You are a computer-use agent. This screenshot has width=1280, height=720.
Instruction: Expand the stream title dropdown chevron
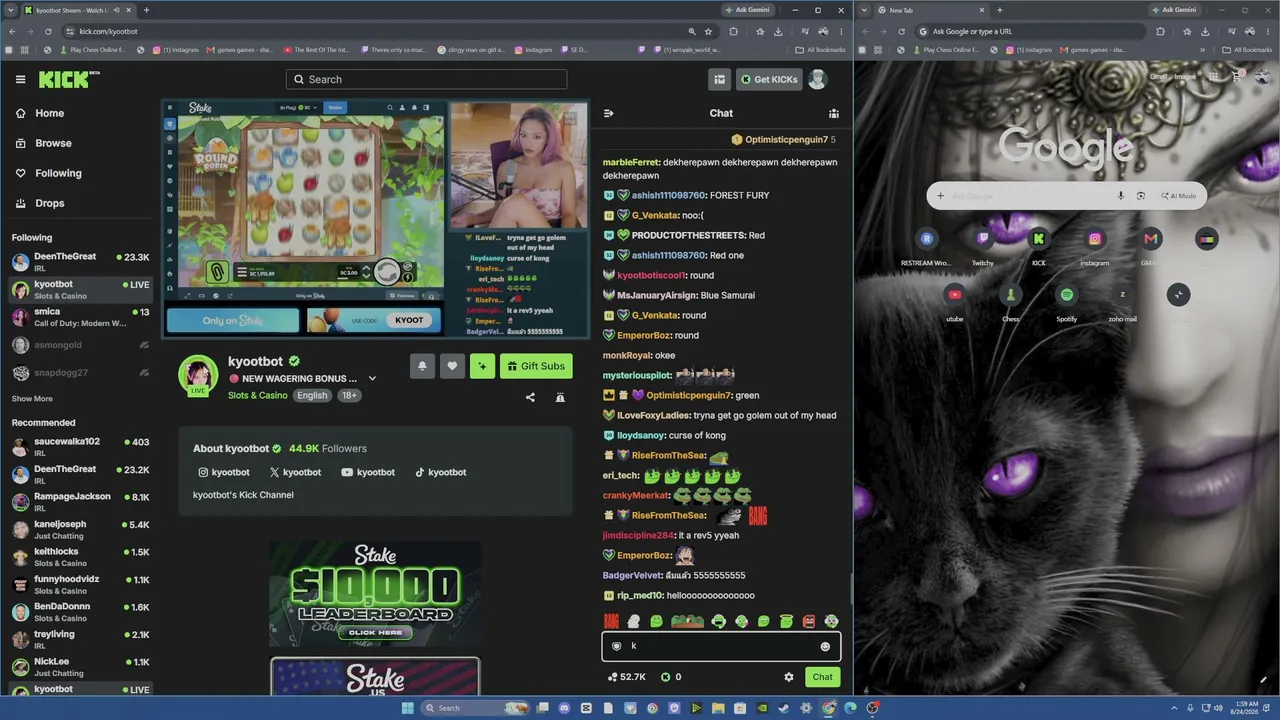(372, 379)
